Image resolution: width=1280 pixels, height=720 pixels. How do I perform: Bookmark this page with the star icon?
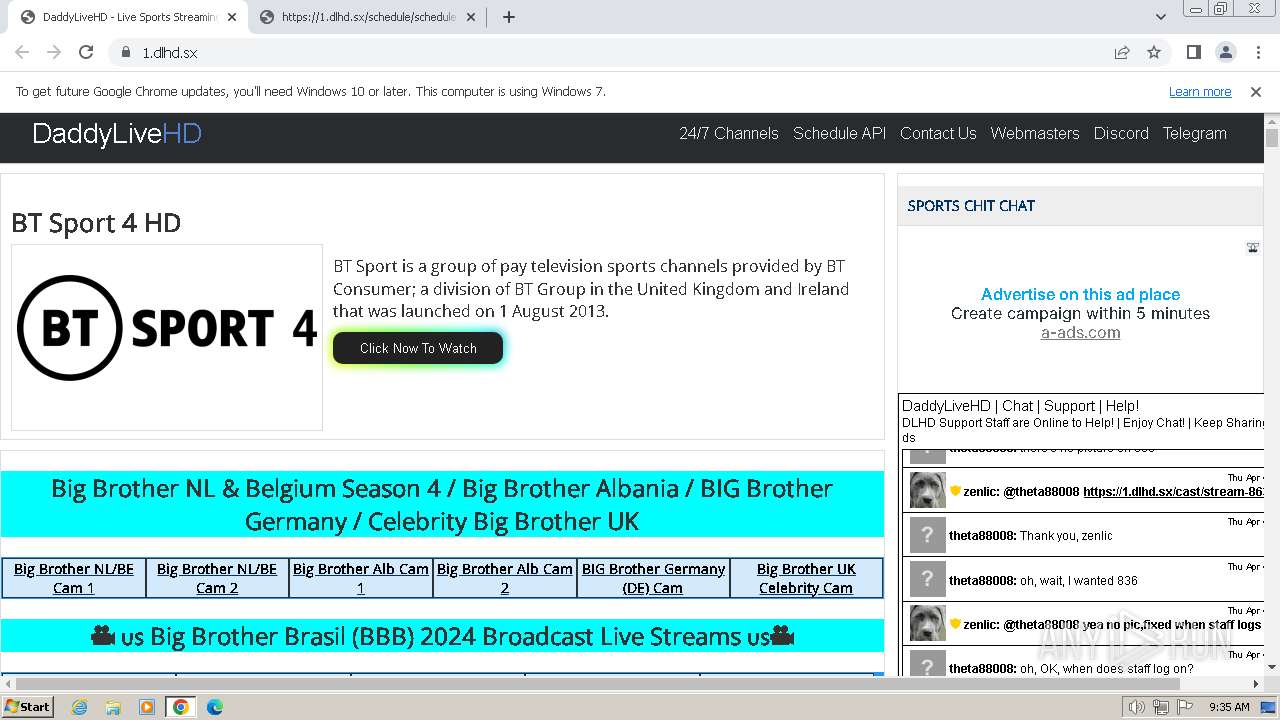click(1154, 53)
